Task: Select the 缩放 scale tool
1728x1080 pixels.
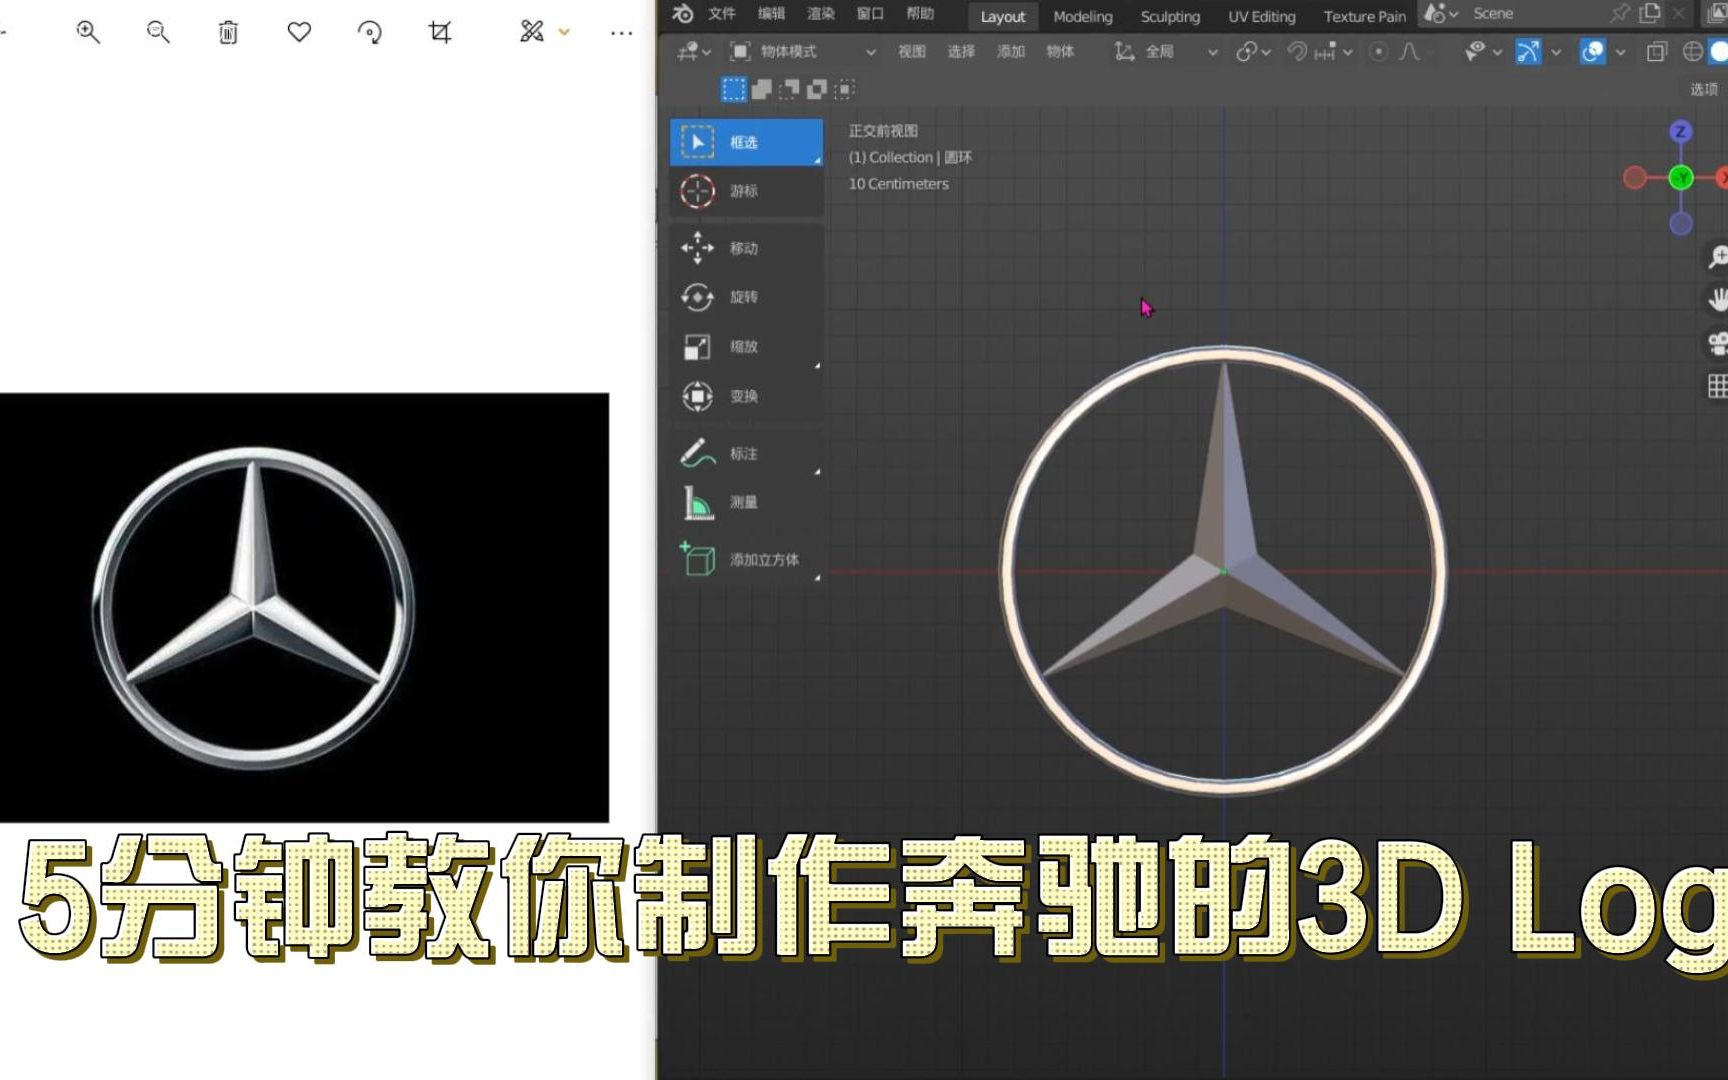Action: tap(746, 347)
